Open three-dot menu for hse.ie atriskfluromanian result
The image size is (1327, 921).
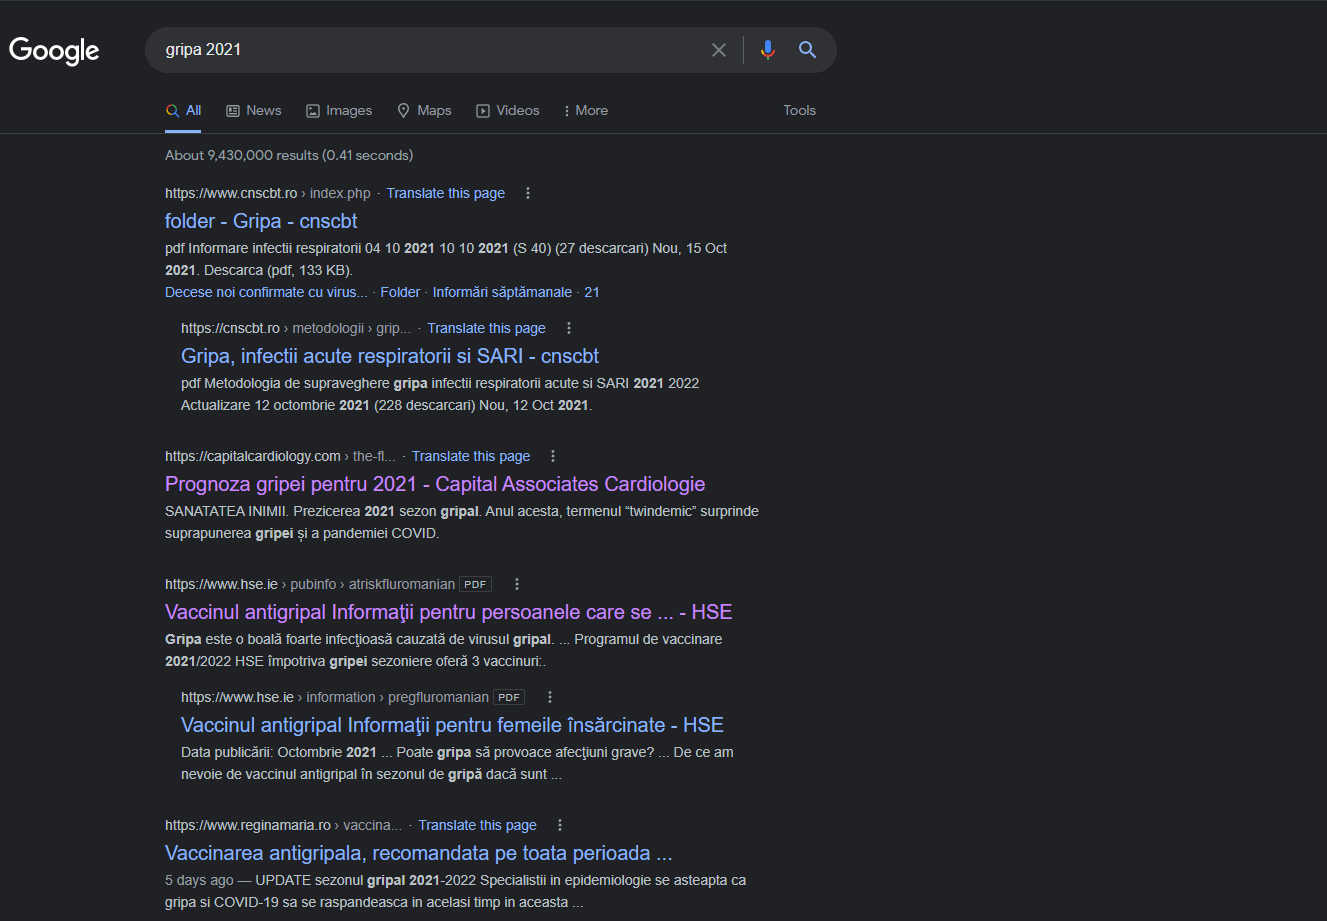(517, 584)
